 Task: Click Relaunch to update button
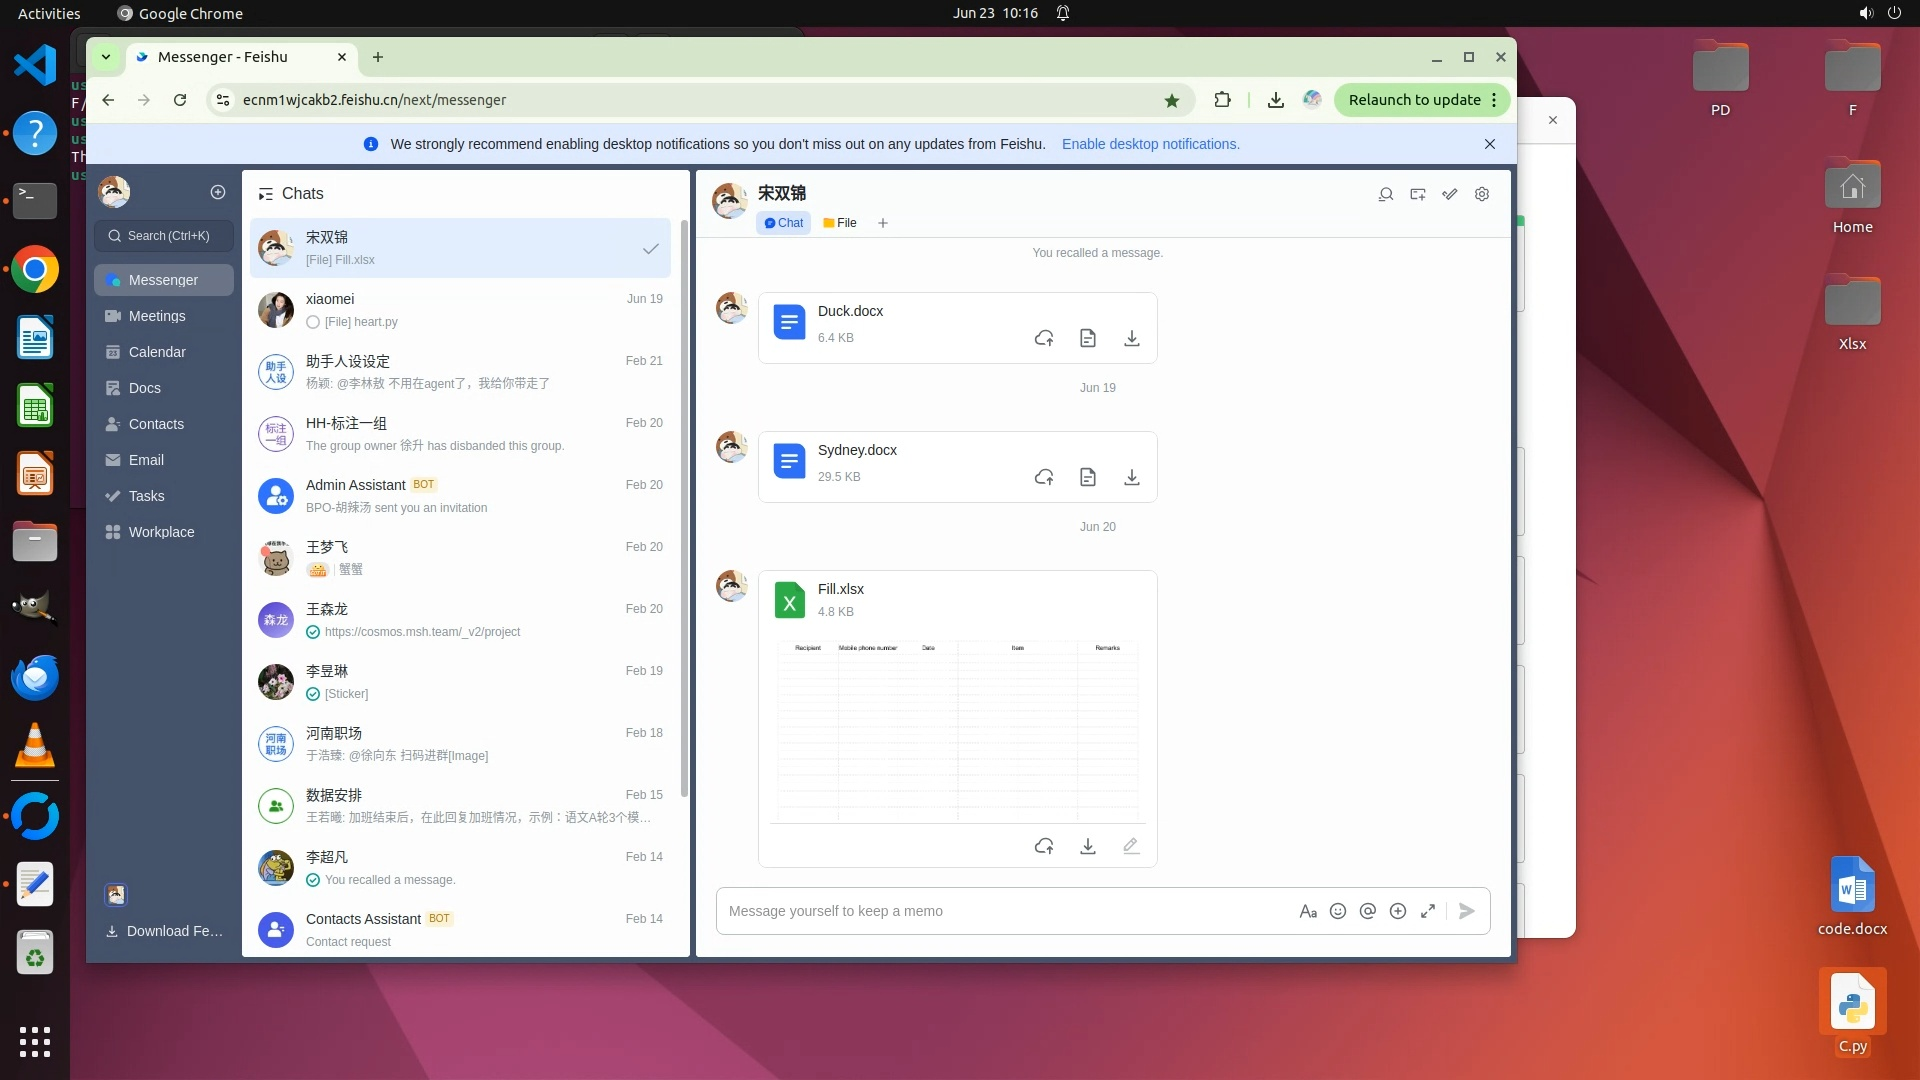point(1414,100)
